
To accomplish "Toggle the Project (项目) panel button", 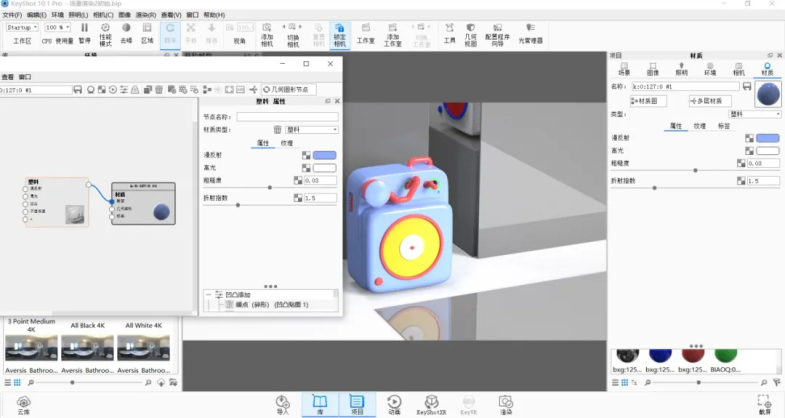I will coord(356,403).
